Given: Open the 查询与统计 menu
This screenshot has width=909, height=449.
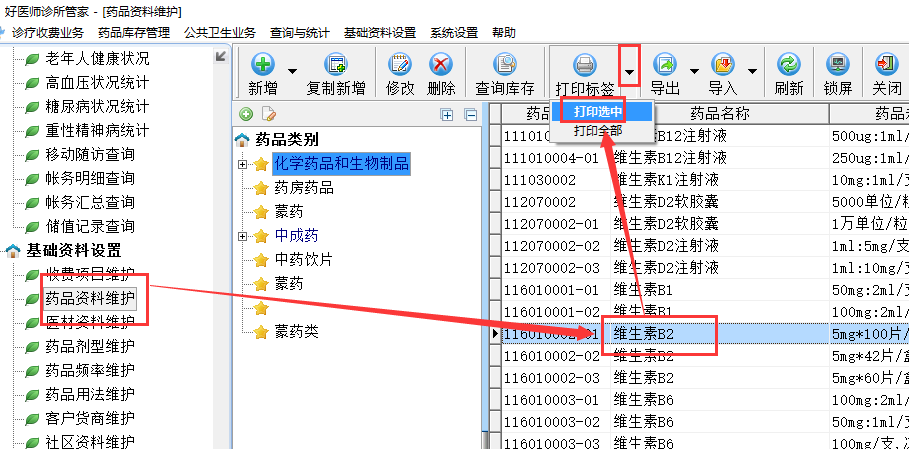Looking at the screenshot, I should click(x=300, y=33).
